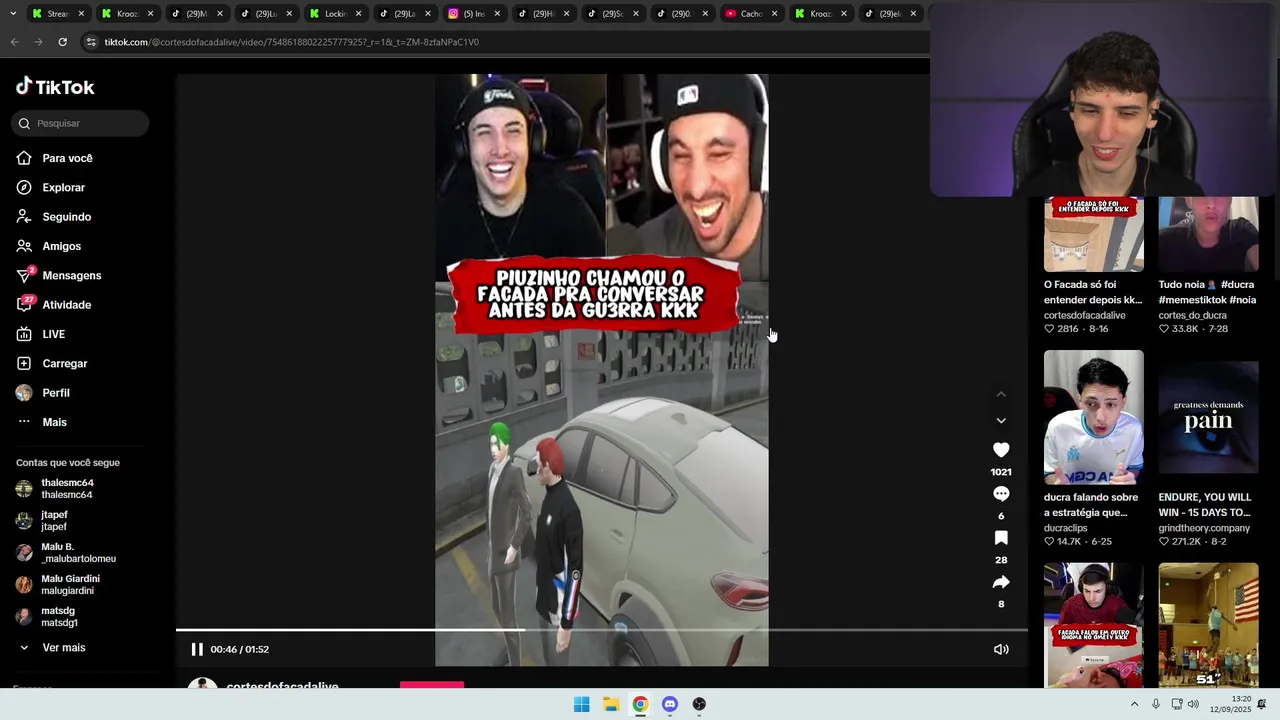Open 'O Facada só foi entender' thumbnail
Image resolution: width=1280 pixels, height=720 pixels.
tap(1094, 234)
